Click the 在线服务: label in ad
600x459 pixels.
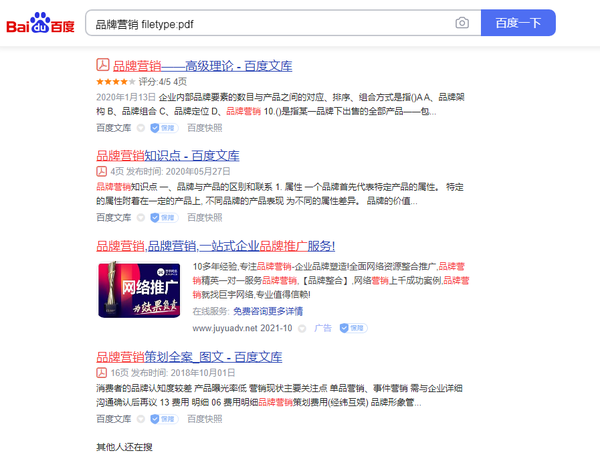(x=211, y=311)
